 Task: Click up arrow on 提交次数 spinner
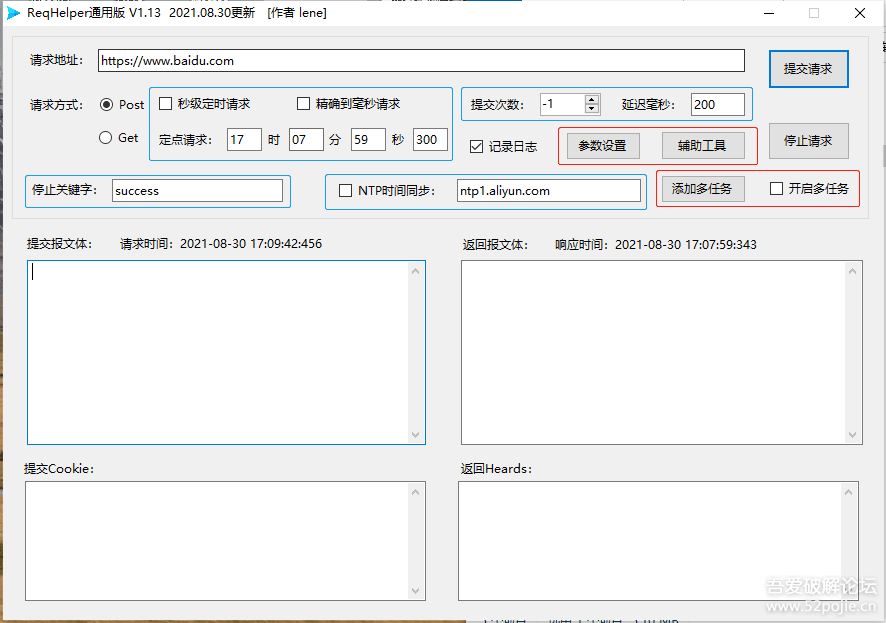[x=590, y=98]
